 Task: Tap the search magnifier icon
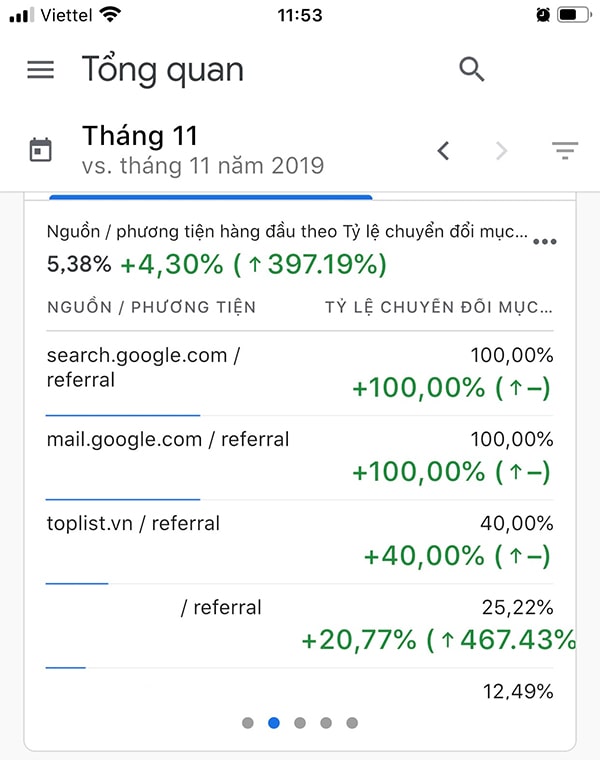tap(471, 69)
